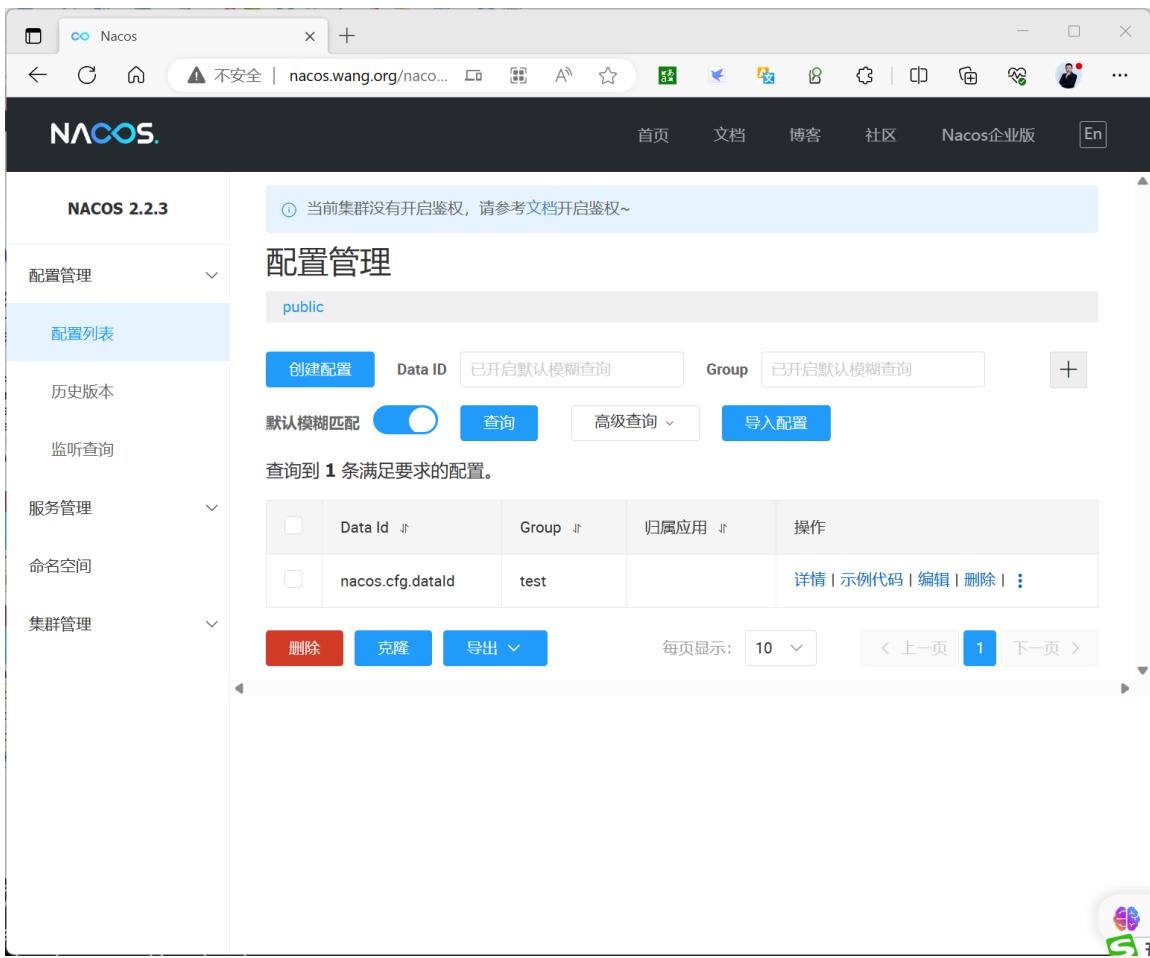Click the browser essentials heart icon
The image size is (1150, 958).
[x=1017, y=75]
